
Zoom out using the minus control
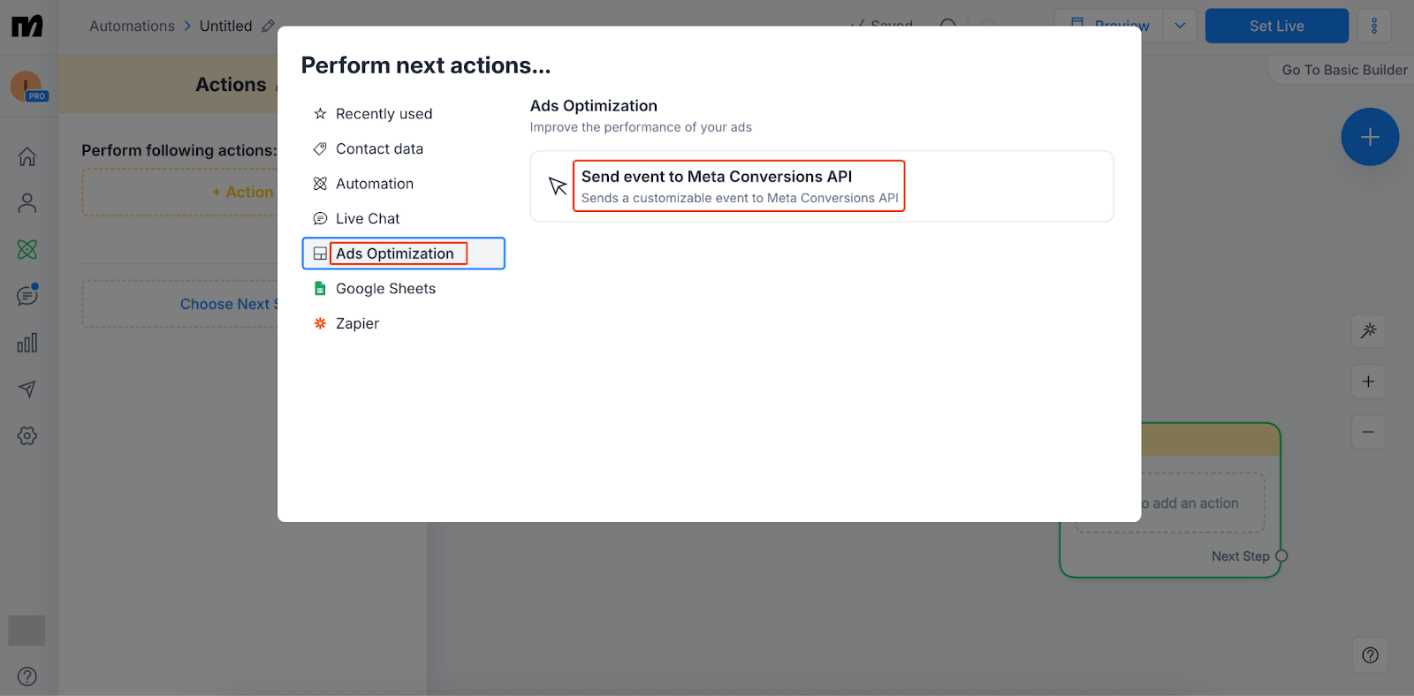(1368, 431)
